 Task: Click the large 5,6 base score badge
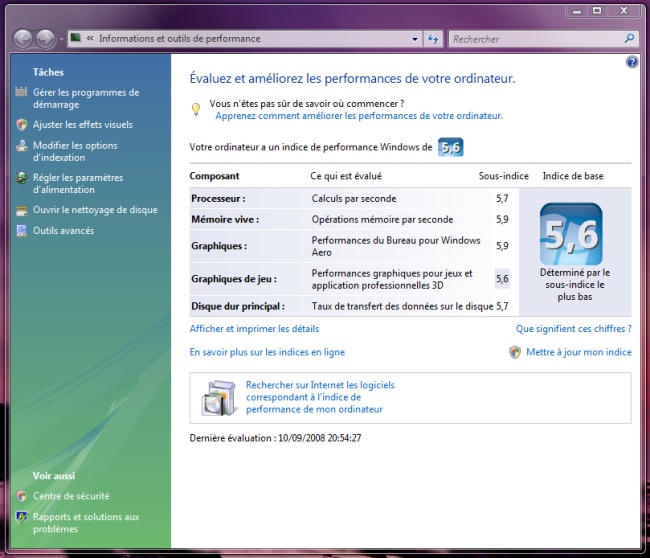pyautogui.click(x=571, y=234)
